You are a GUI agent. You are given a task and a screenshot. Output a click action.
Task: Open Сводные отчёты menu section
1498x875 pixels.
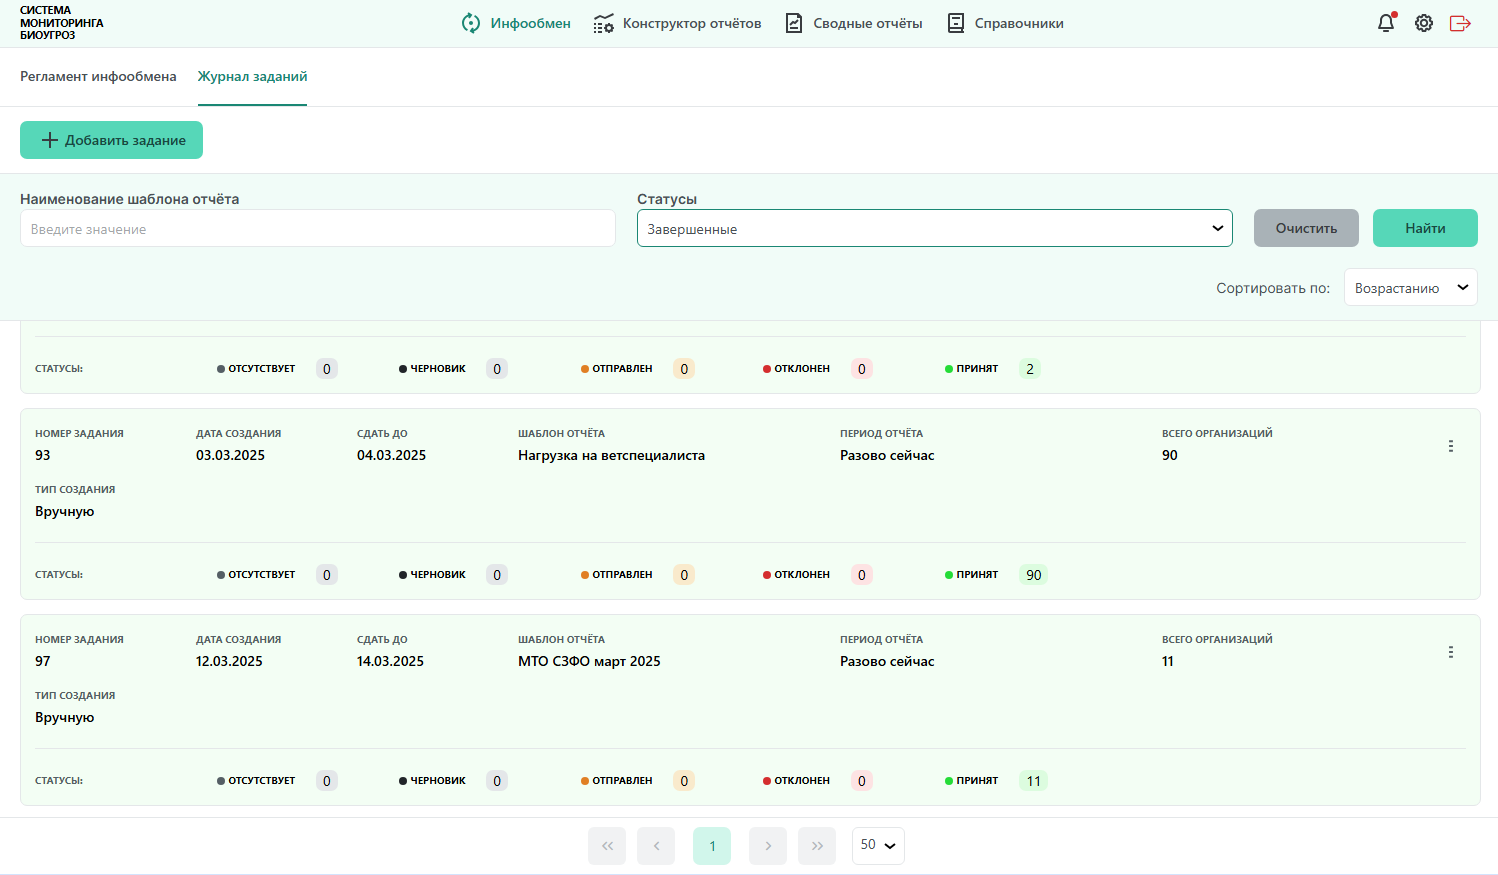pos(853,23)
